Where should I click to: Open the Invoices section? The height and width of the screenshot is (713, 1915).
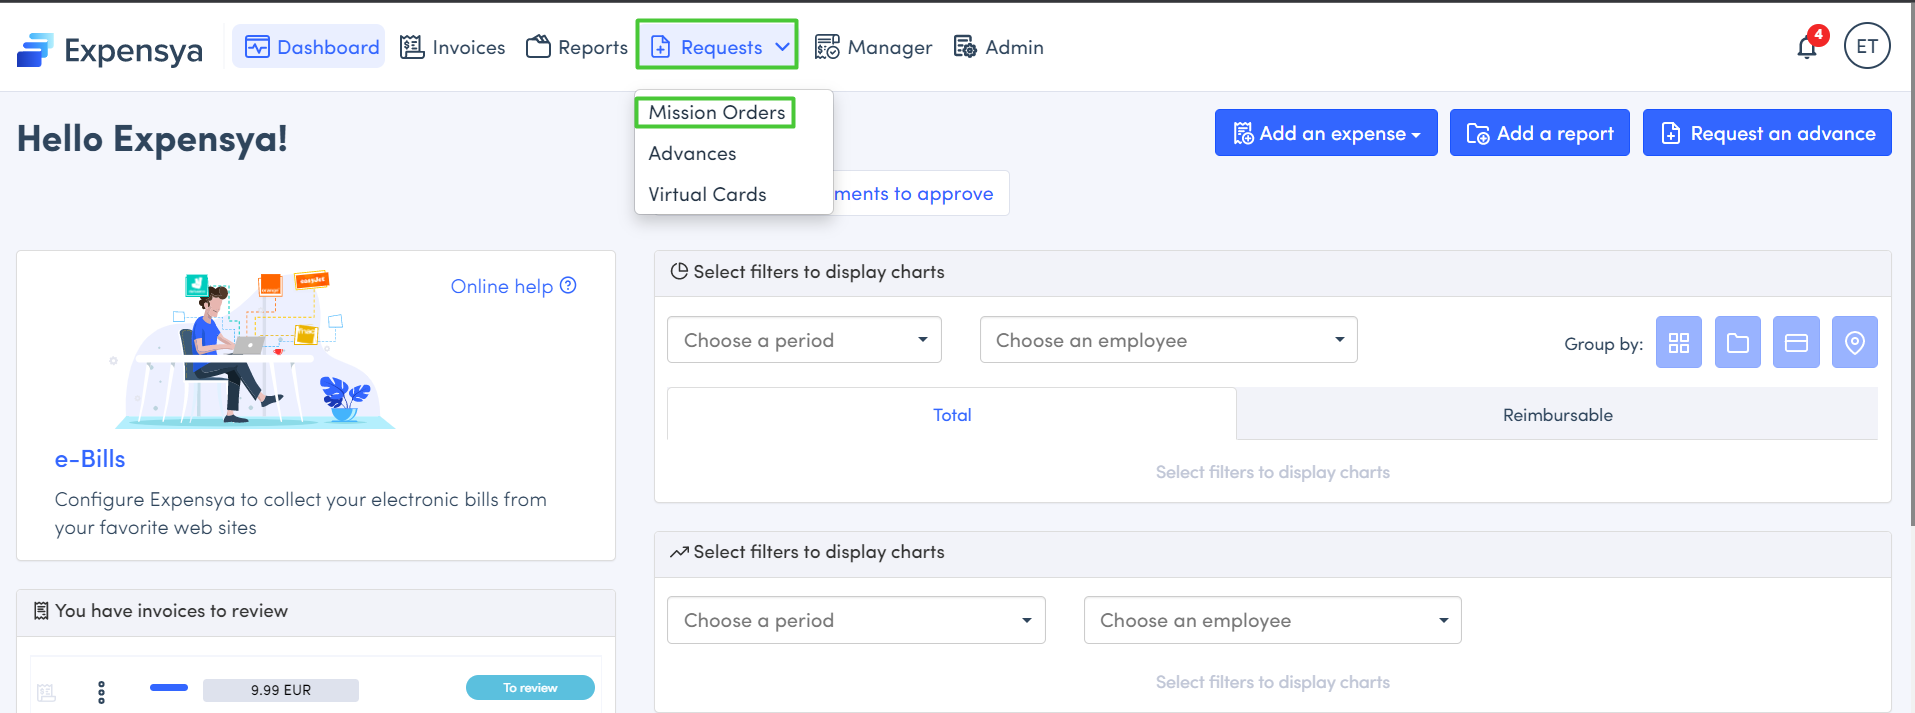tap(452, 47)
